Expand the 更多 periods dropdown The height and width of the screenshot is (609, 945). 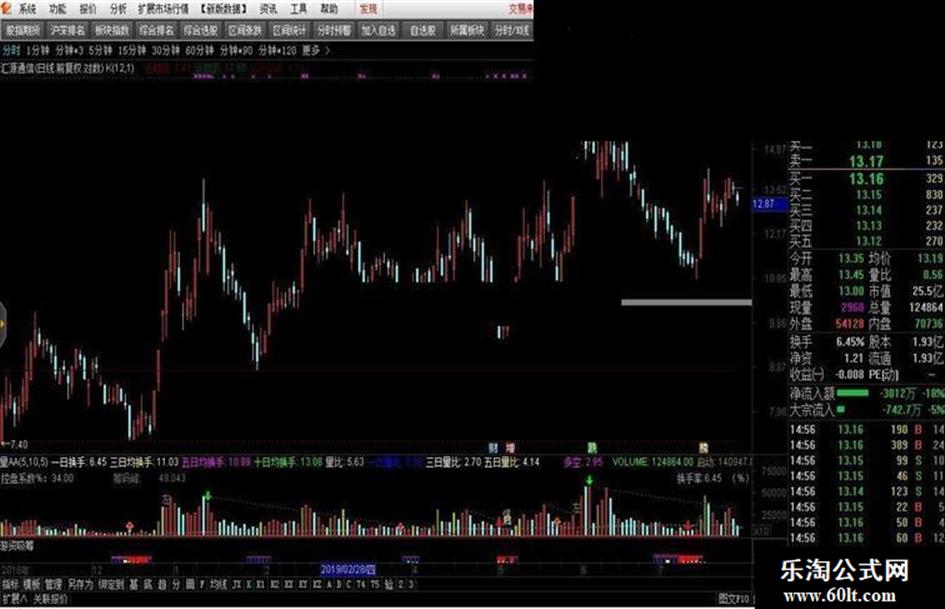tap(316, 51)
